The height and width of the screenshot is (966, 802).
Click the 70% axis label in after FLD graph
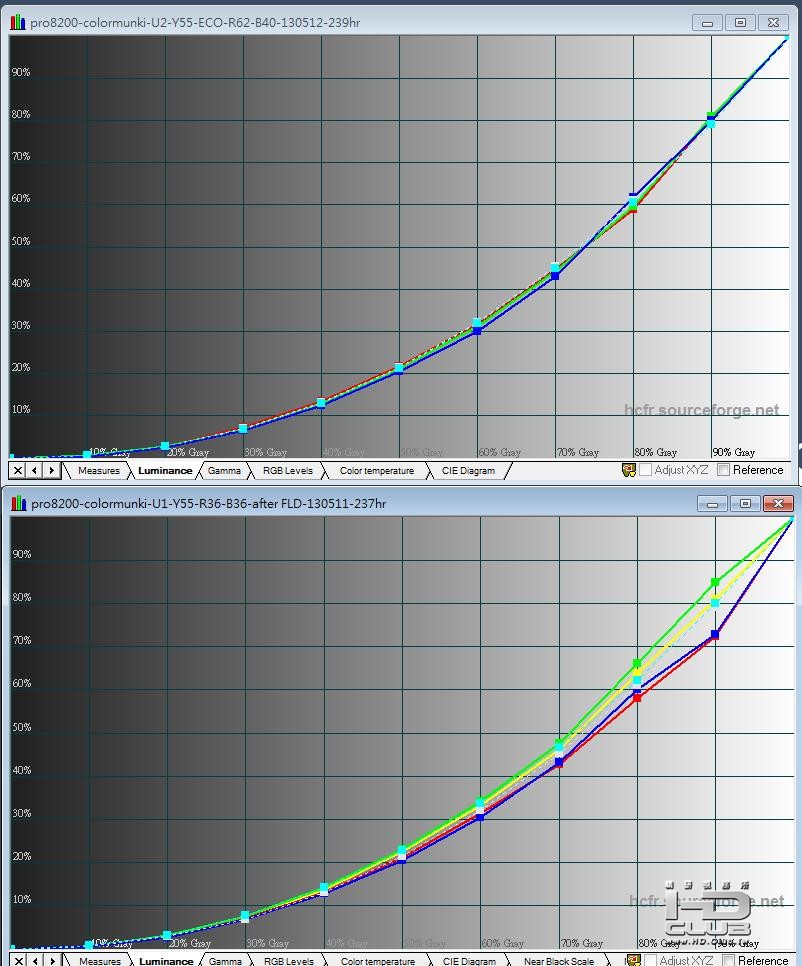point(22,640)
